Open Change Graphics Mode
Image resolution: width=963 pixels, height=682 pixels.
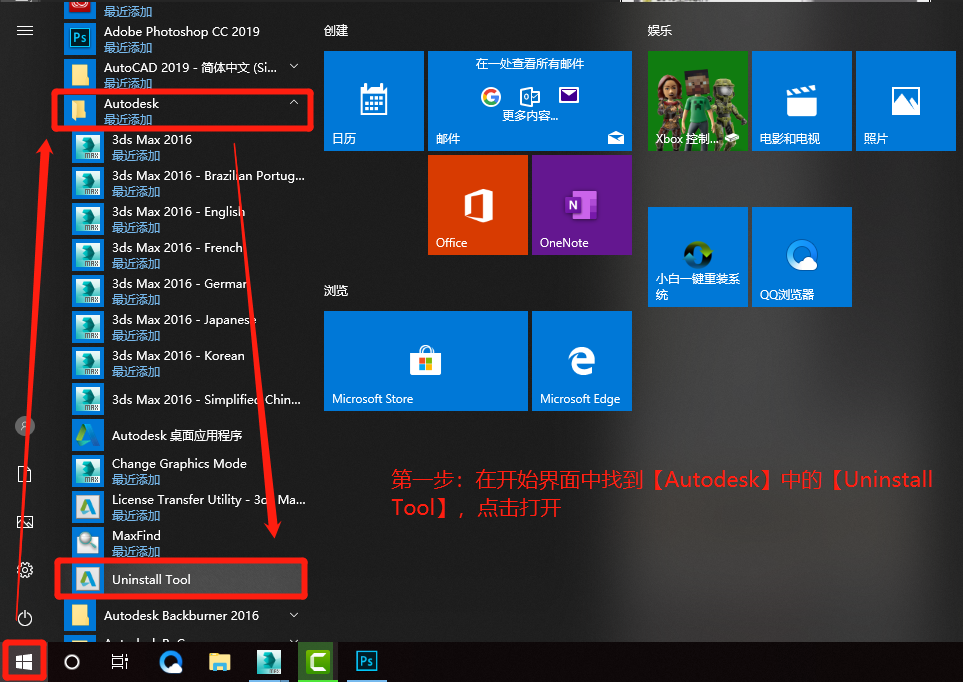(x=189, y=471)
